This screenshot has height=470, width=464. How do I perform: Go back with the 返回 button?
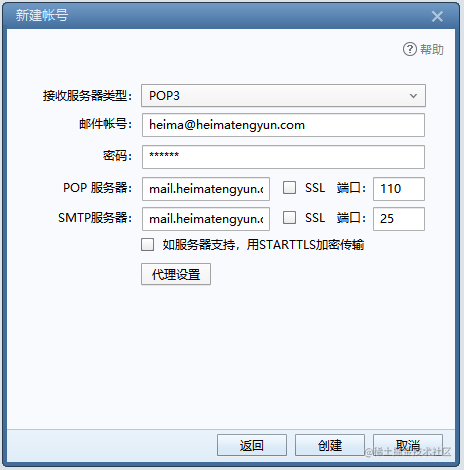[252, 445]
